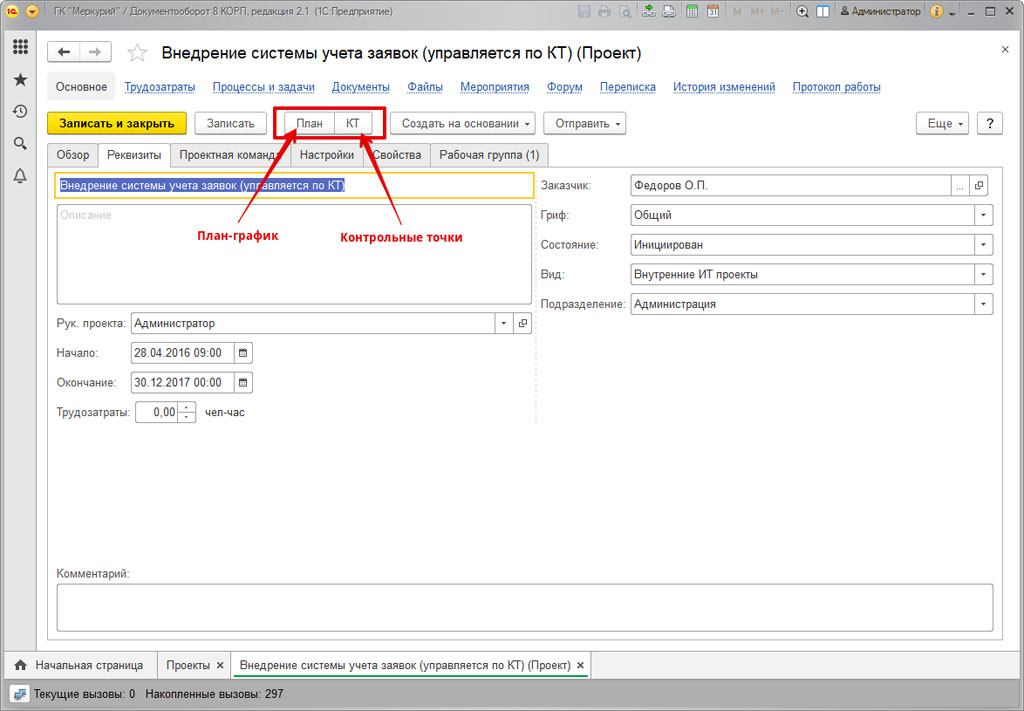Go forward with right arrow button
The height and width of the screenshot is (711, 1024).
coord(95,52)
